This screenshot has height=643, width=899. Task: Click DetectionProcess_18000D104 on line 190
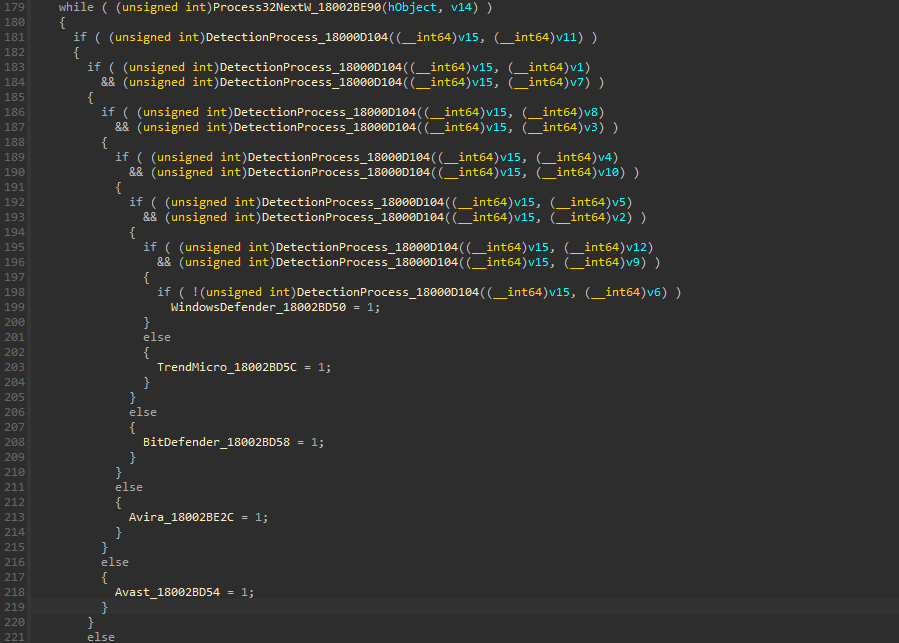339,173
